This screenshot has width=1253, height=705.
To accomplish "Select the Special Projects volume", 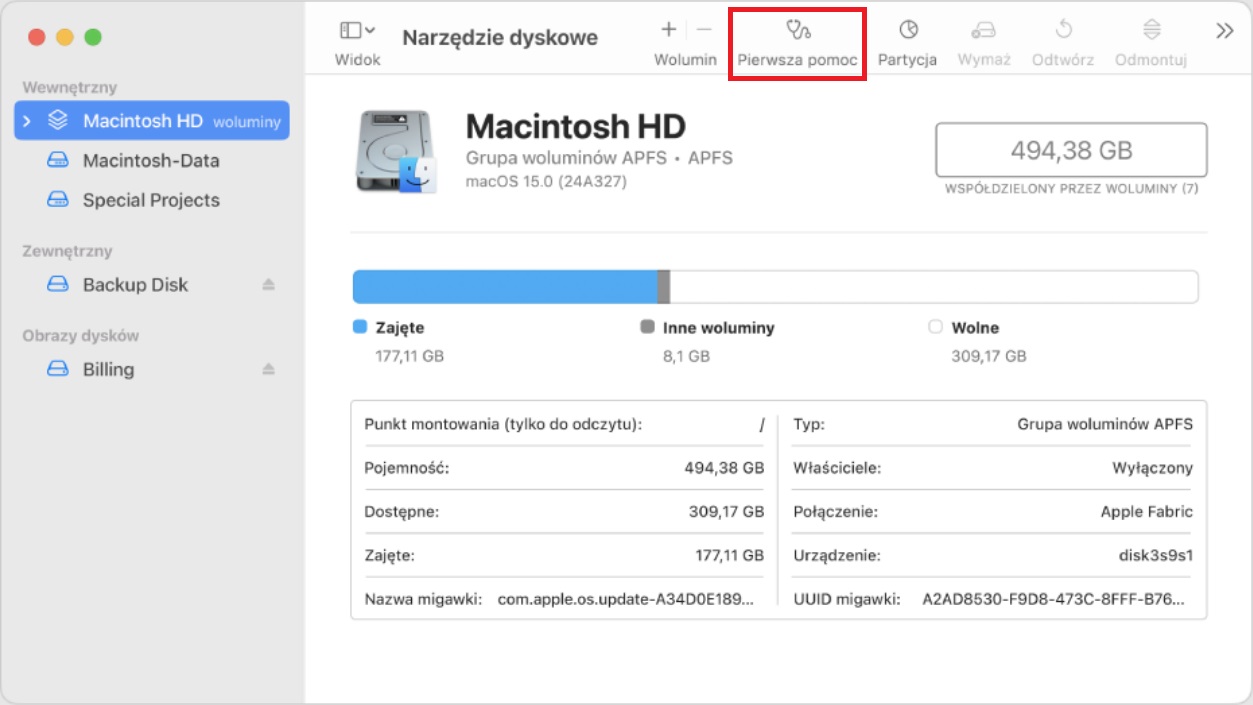I will click(151, 200).
